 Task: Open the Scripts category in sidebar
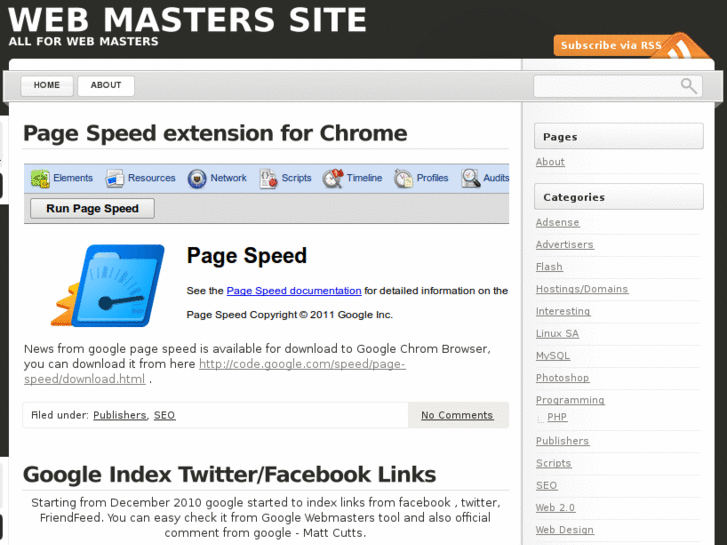pyautogui.click(x=554, y=463)
